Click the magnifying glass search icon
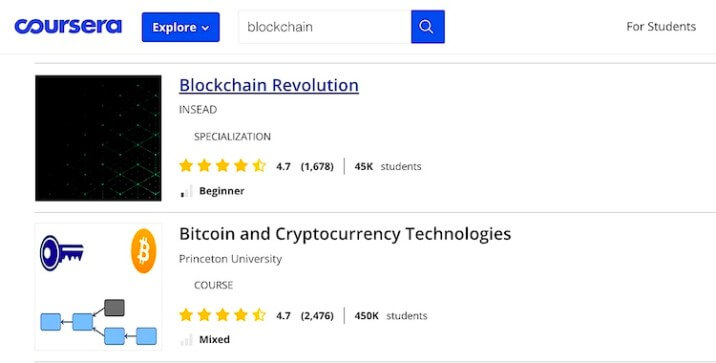 (x=427, y=27)
